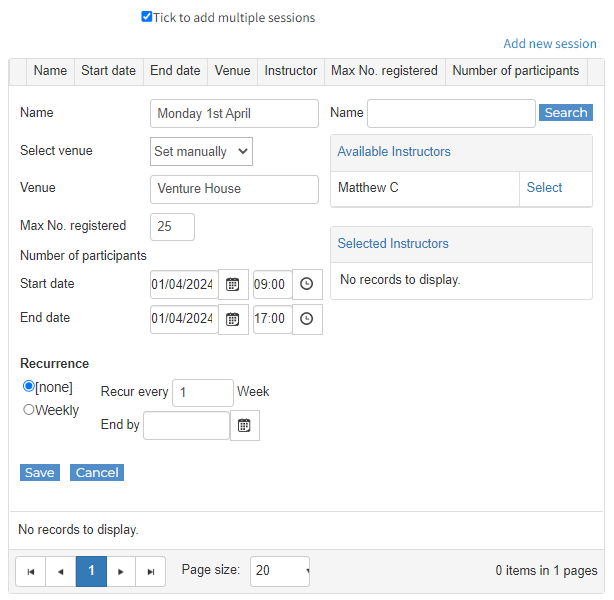Viewport: 614px width, 600px height.
Task: Go to the first page
Action: pos(31,572)
